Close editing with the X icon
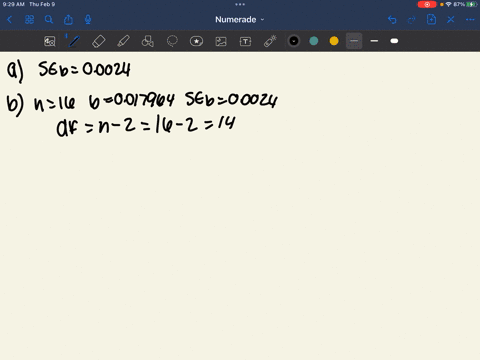Screen dimensions: 480x360 coord(451,20)
